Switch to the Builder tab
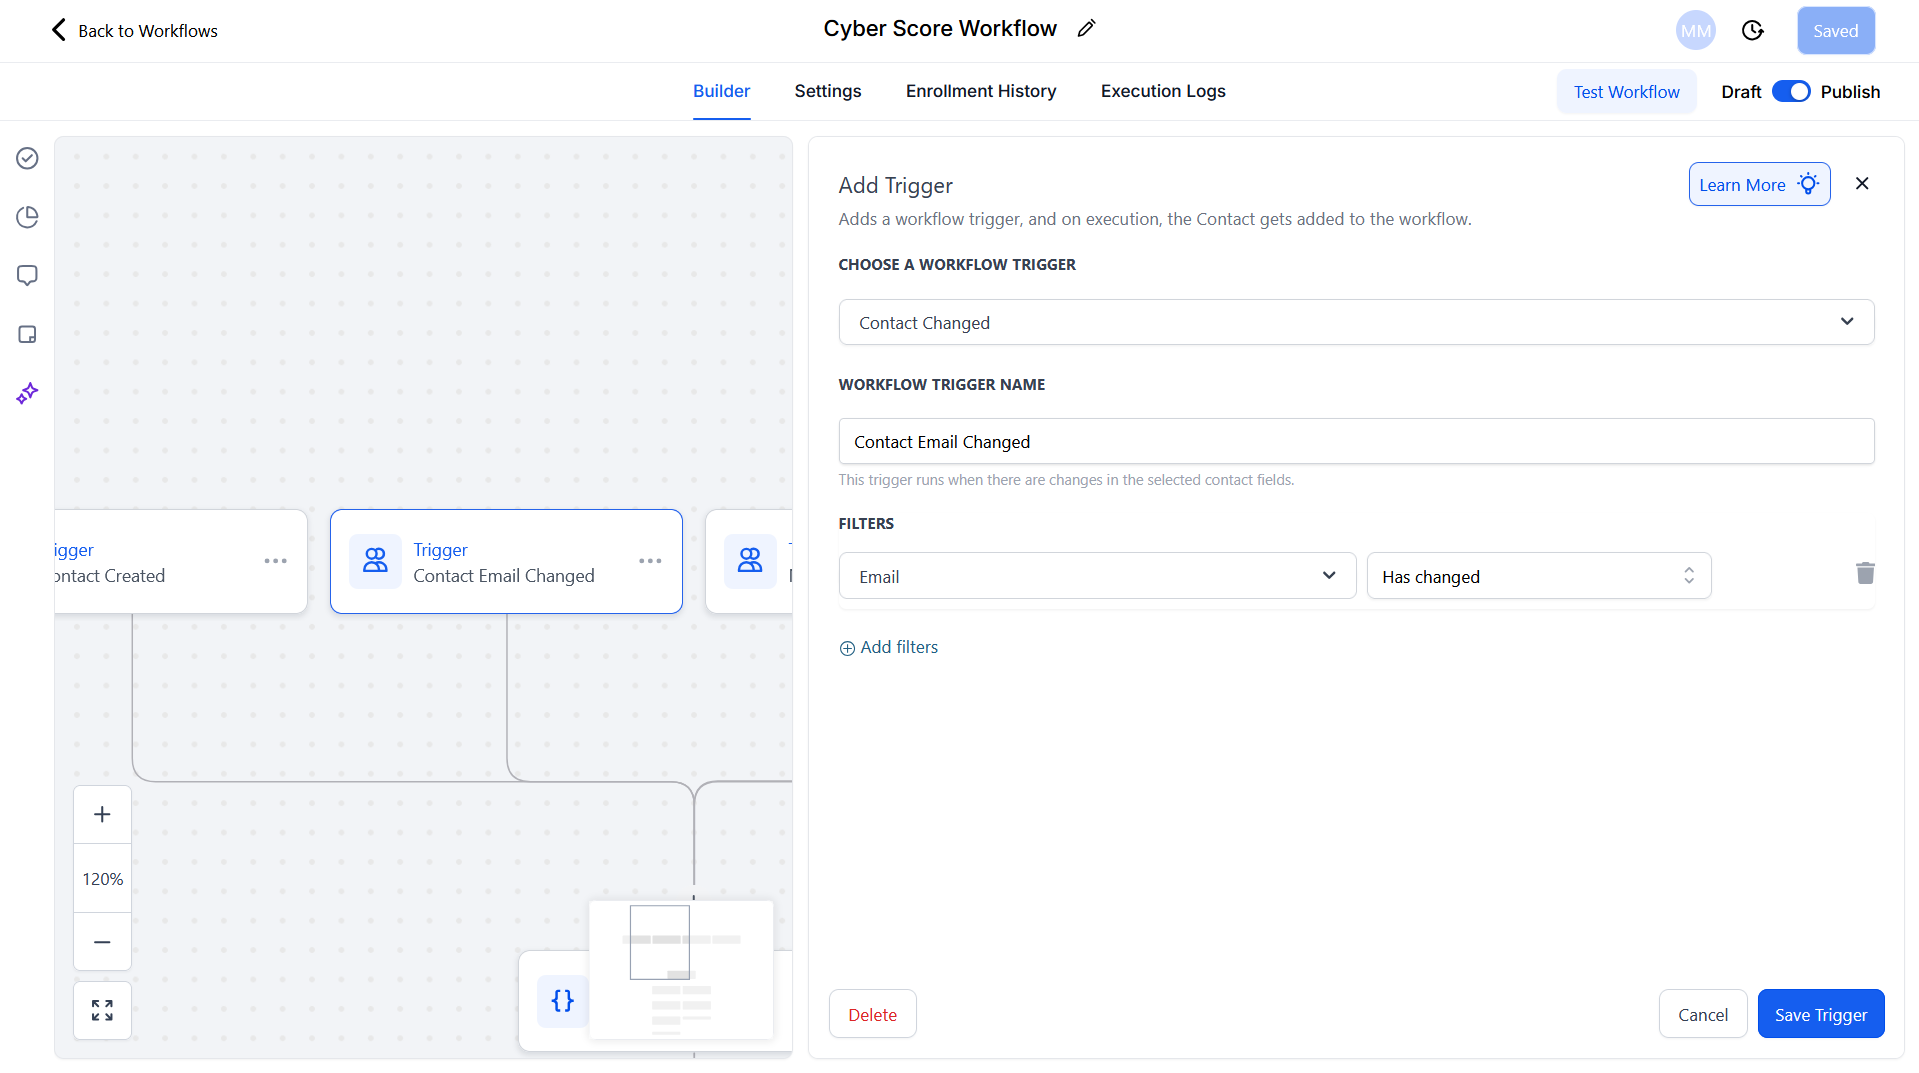This screenshot has height=1073, width=1919. pos(721,91)
